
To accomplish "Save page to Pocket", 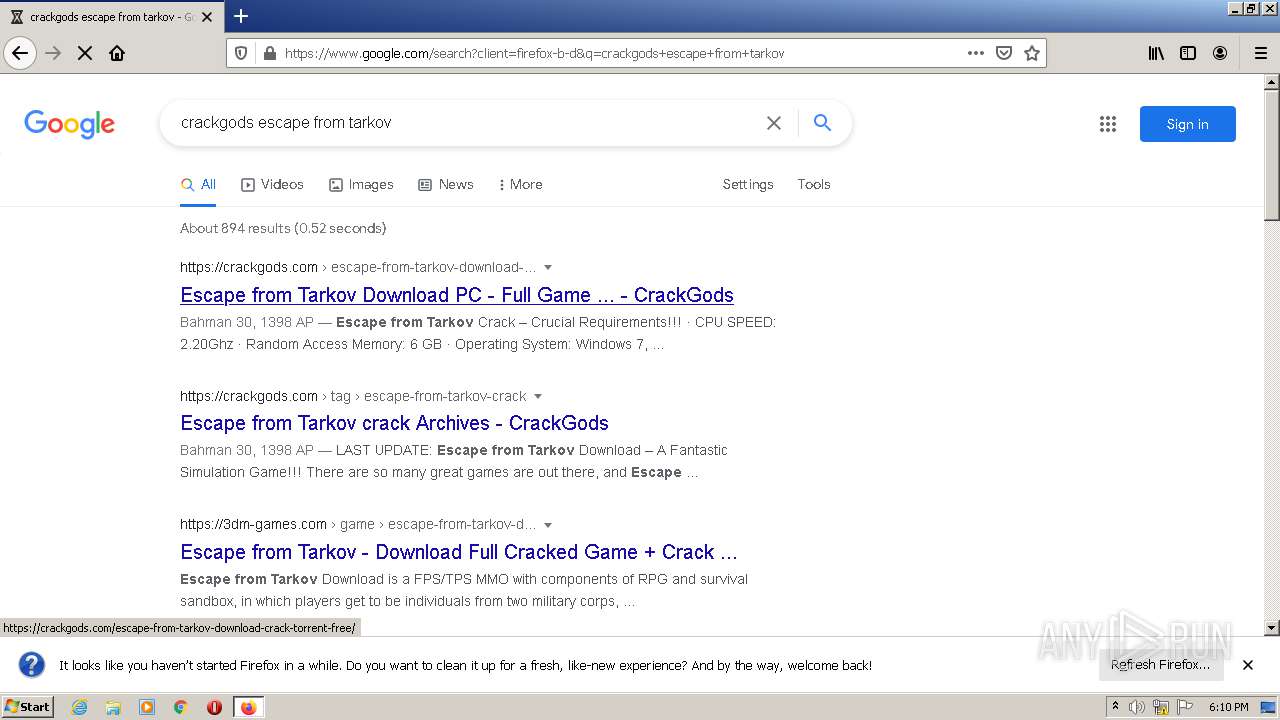I will pyautogui.click(x=1004, y=53).
